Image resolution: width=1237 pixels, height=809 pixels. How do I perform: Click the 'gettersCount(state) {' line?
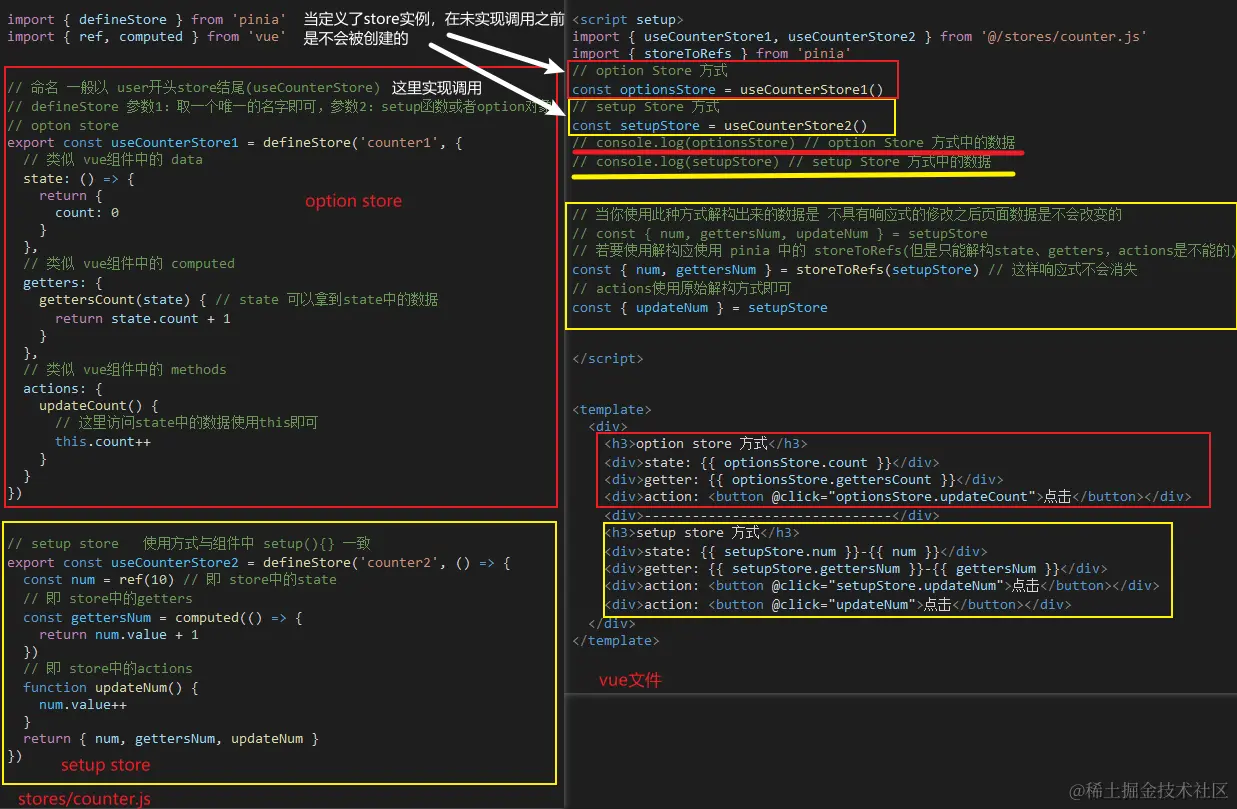[x=238, y=300]
